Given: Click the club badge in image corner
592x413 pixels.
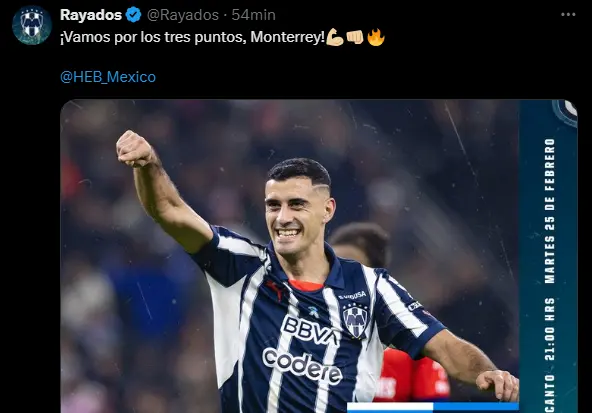Looking at the screenshot, I should tap(565, 112).
